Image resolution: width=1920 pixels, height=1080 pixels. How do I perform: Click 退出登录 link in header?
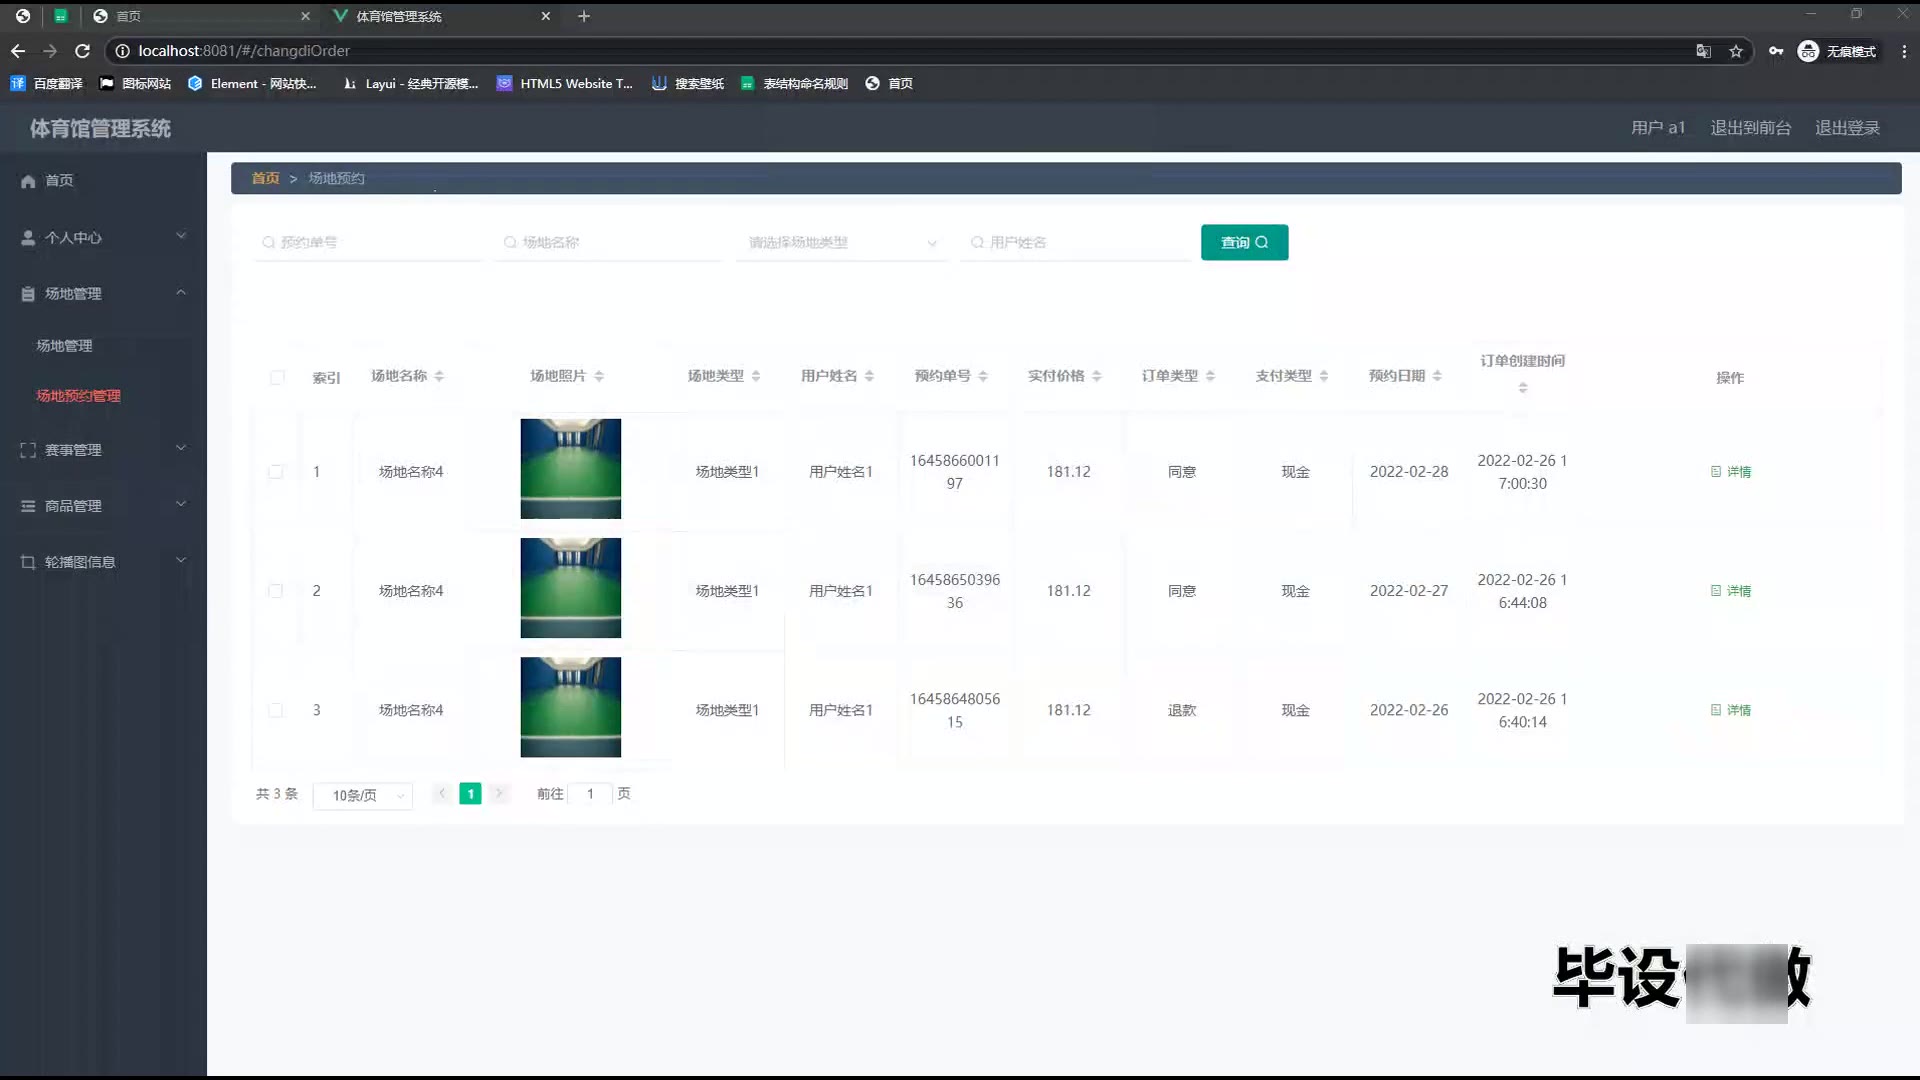1847,128
